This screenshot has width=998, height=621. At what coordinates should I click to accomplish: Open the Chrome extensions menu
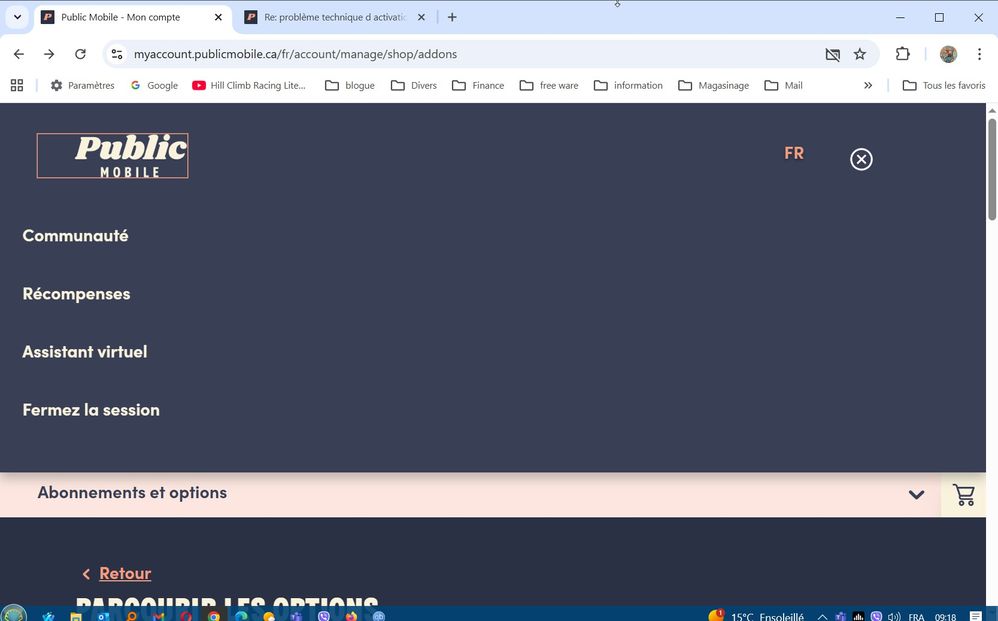[902, 54]
